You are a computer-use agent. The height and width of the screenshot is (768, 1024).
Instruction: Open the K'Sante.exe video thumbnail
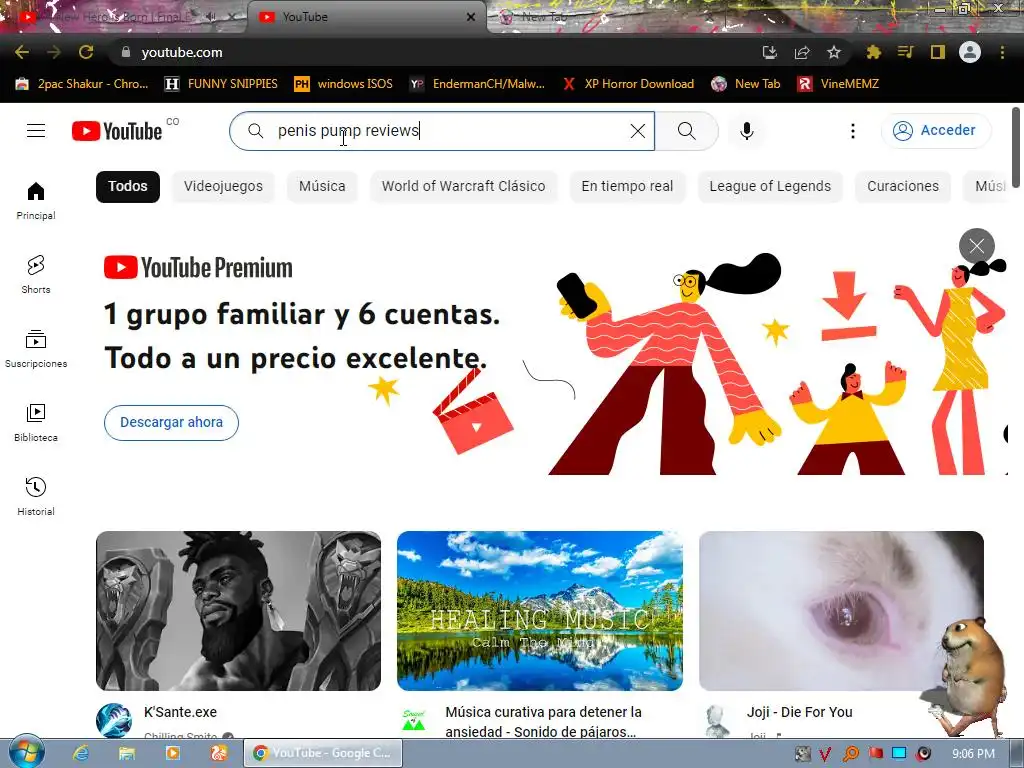coord(238,611)
